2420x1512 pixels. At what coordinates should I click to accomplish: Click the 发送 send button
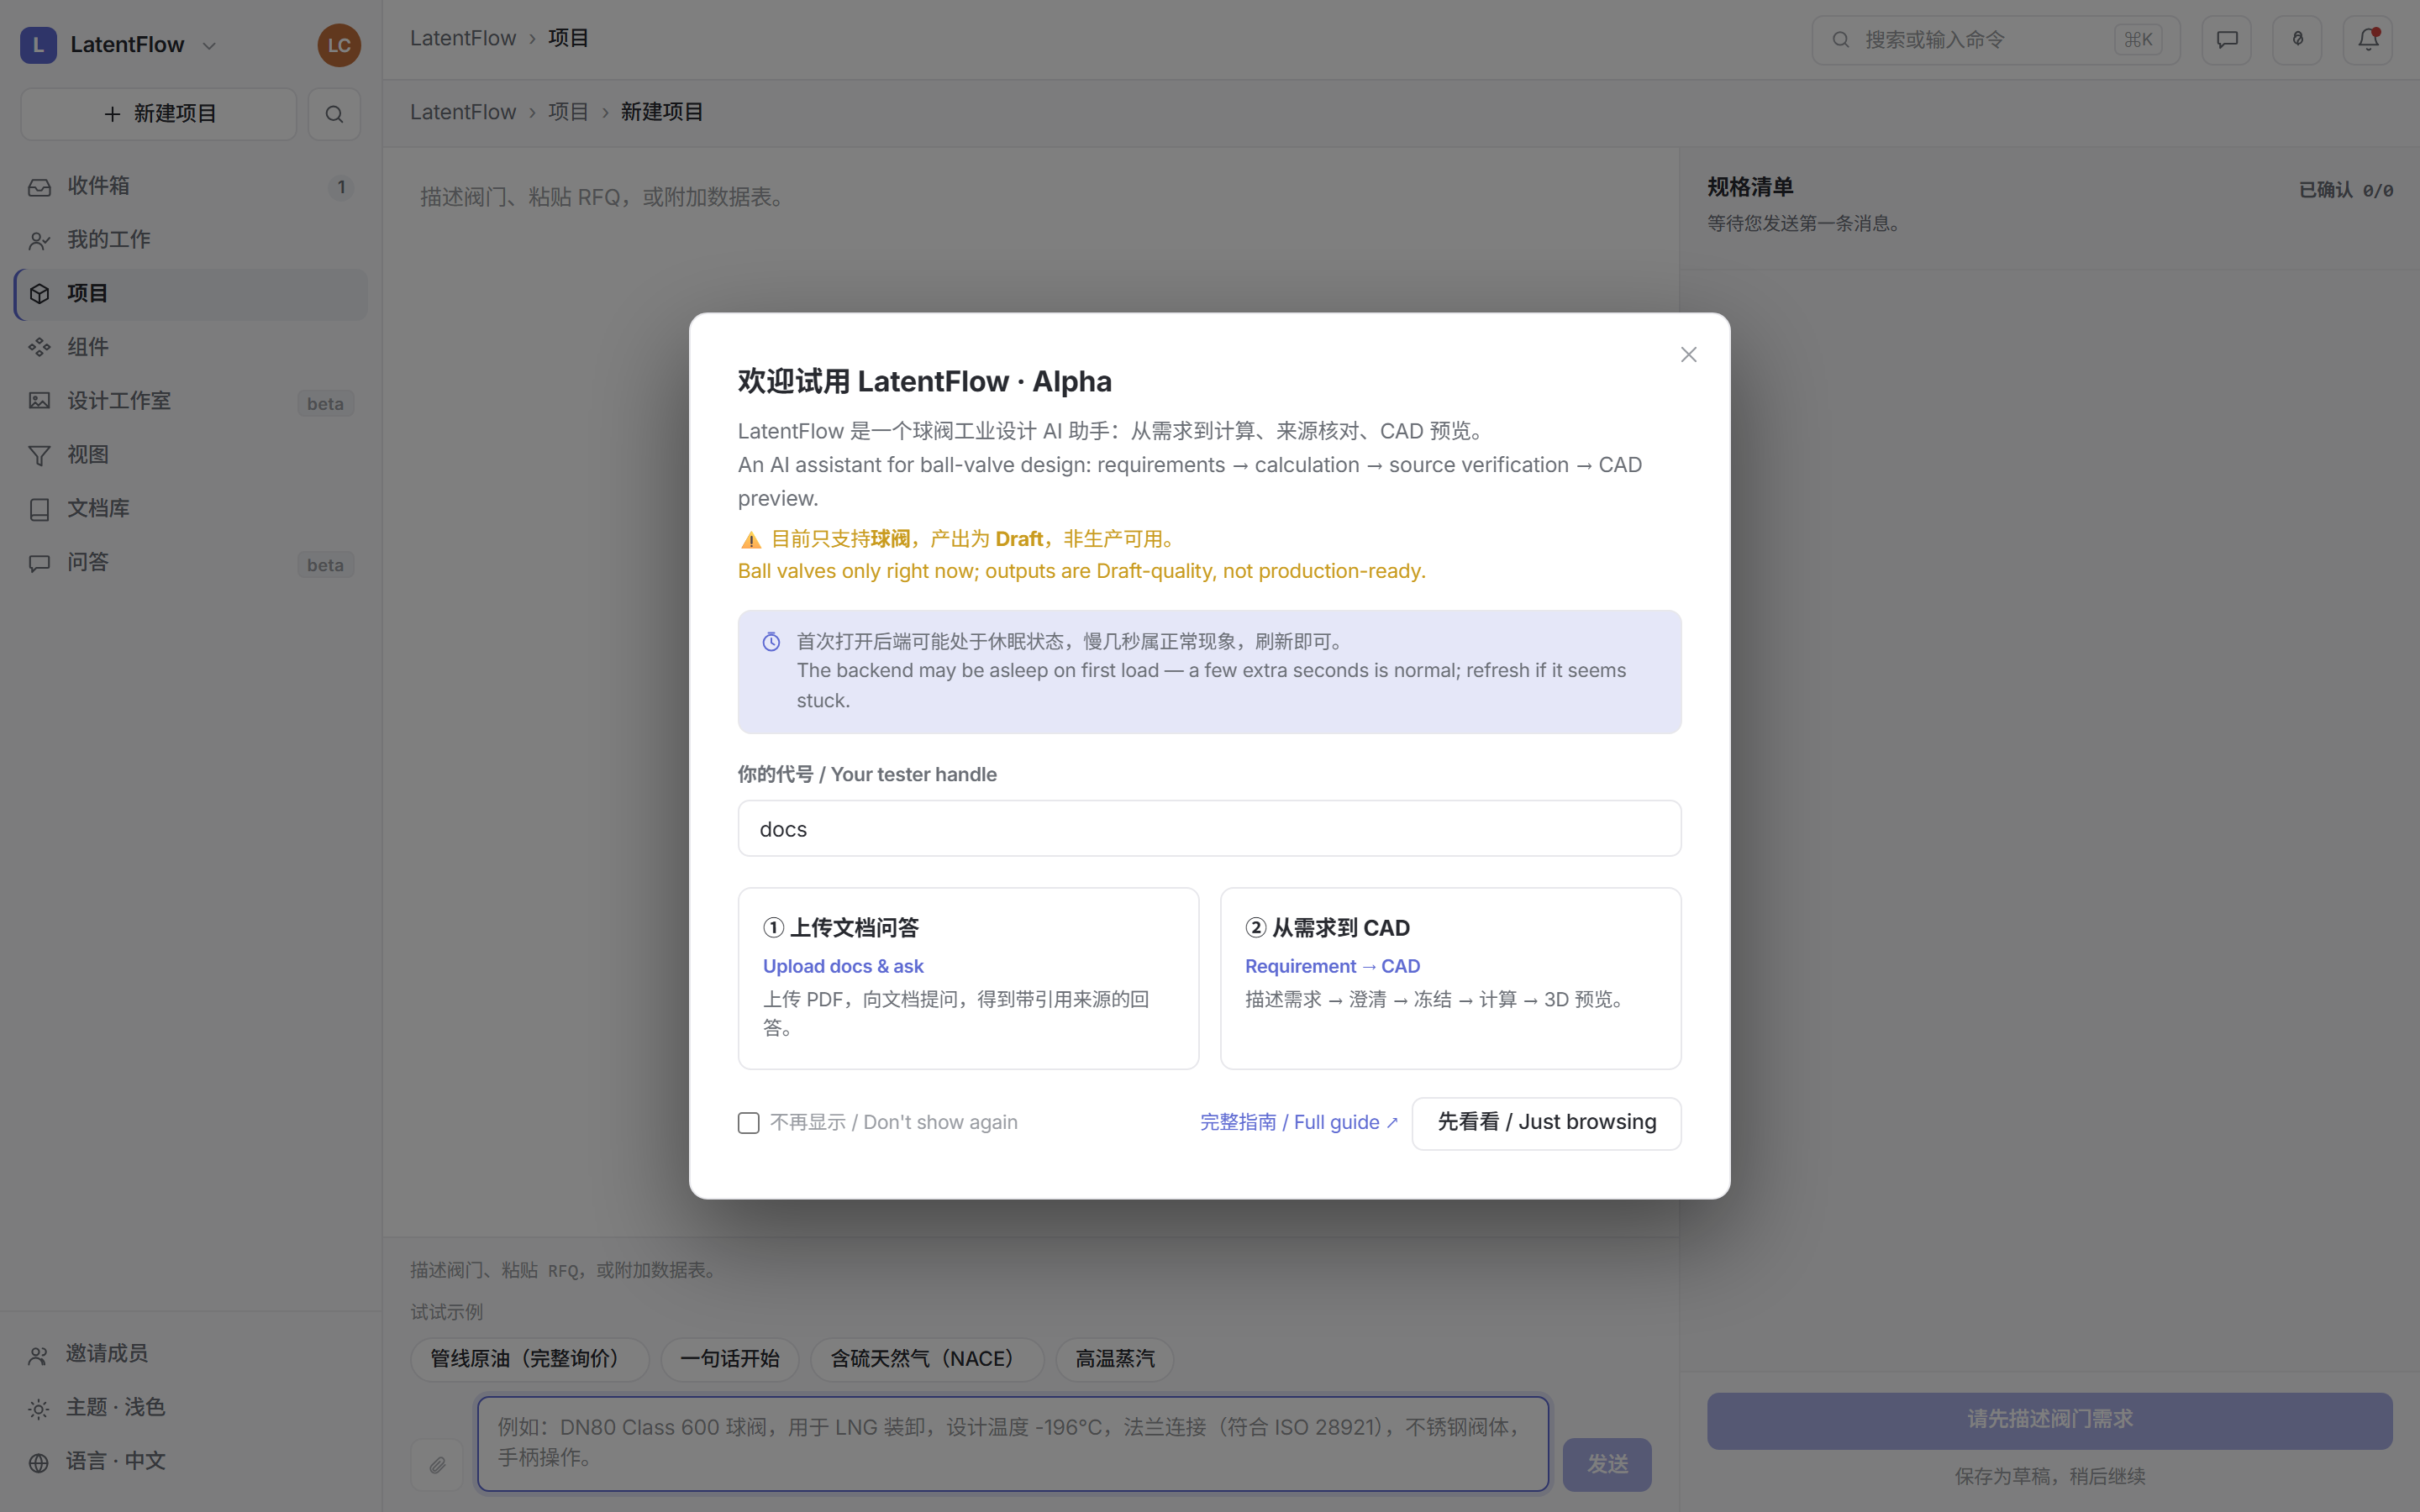pos(1607,1464)
